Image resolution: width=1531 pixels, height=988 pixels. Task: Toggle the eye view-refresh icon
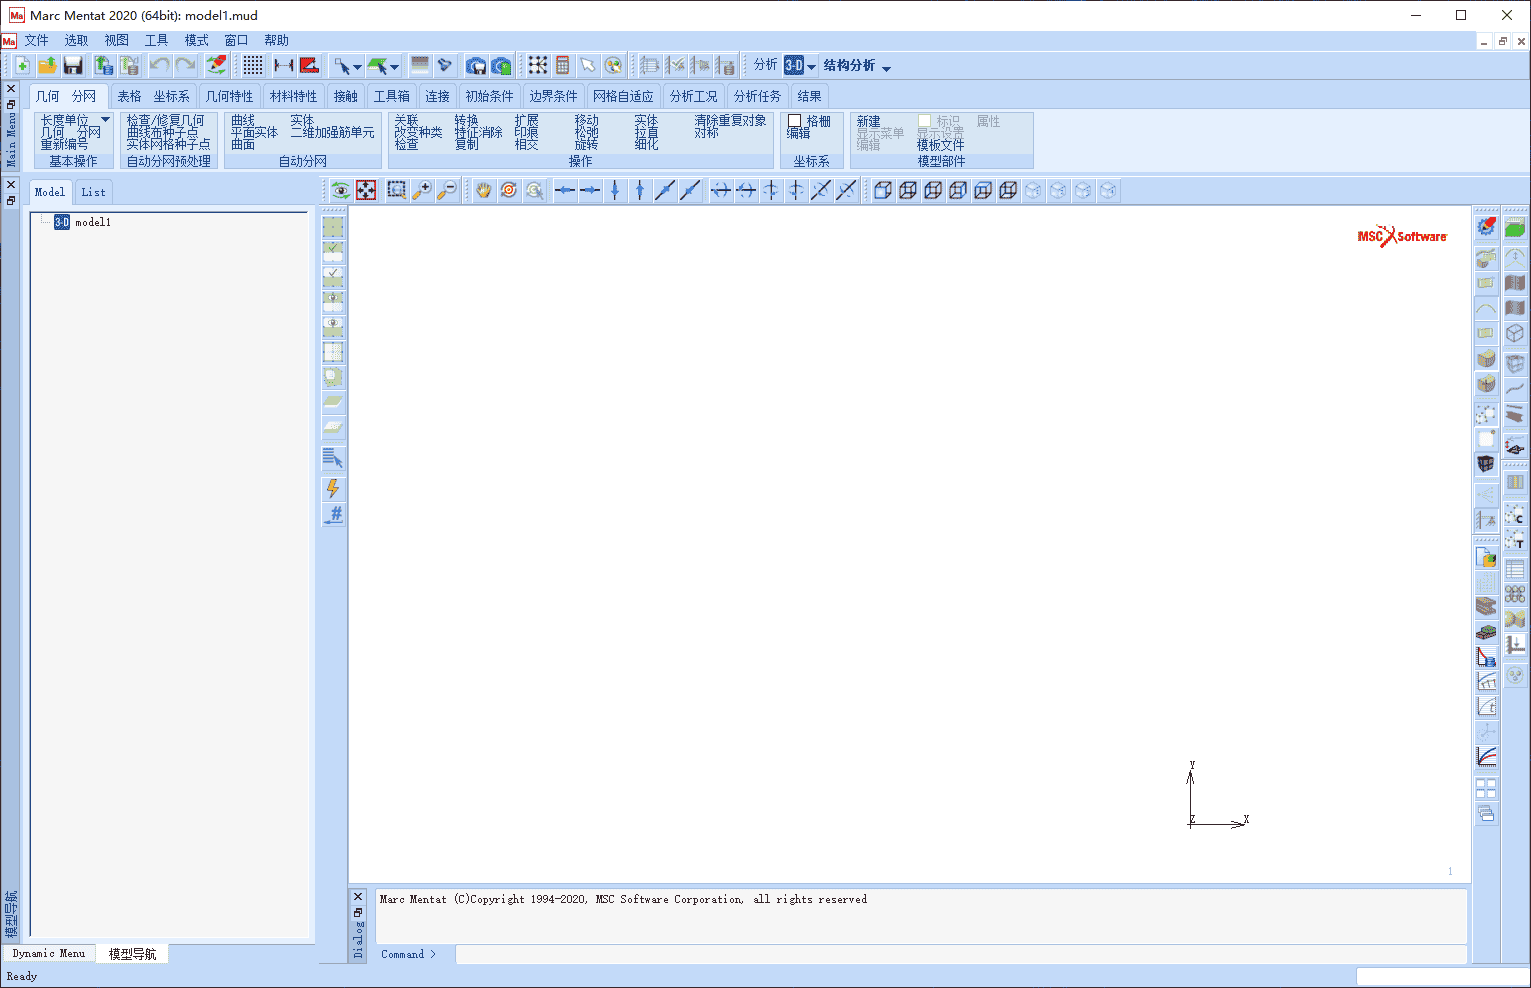[x=341, y=190]
